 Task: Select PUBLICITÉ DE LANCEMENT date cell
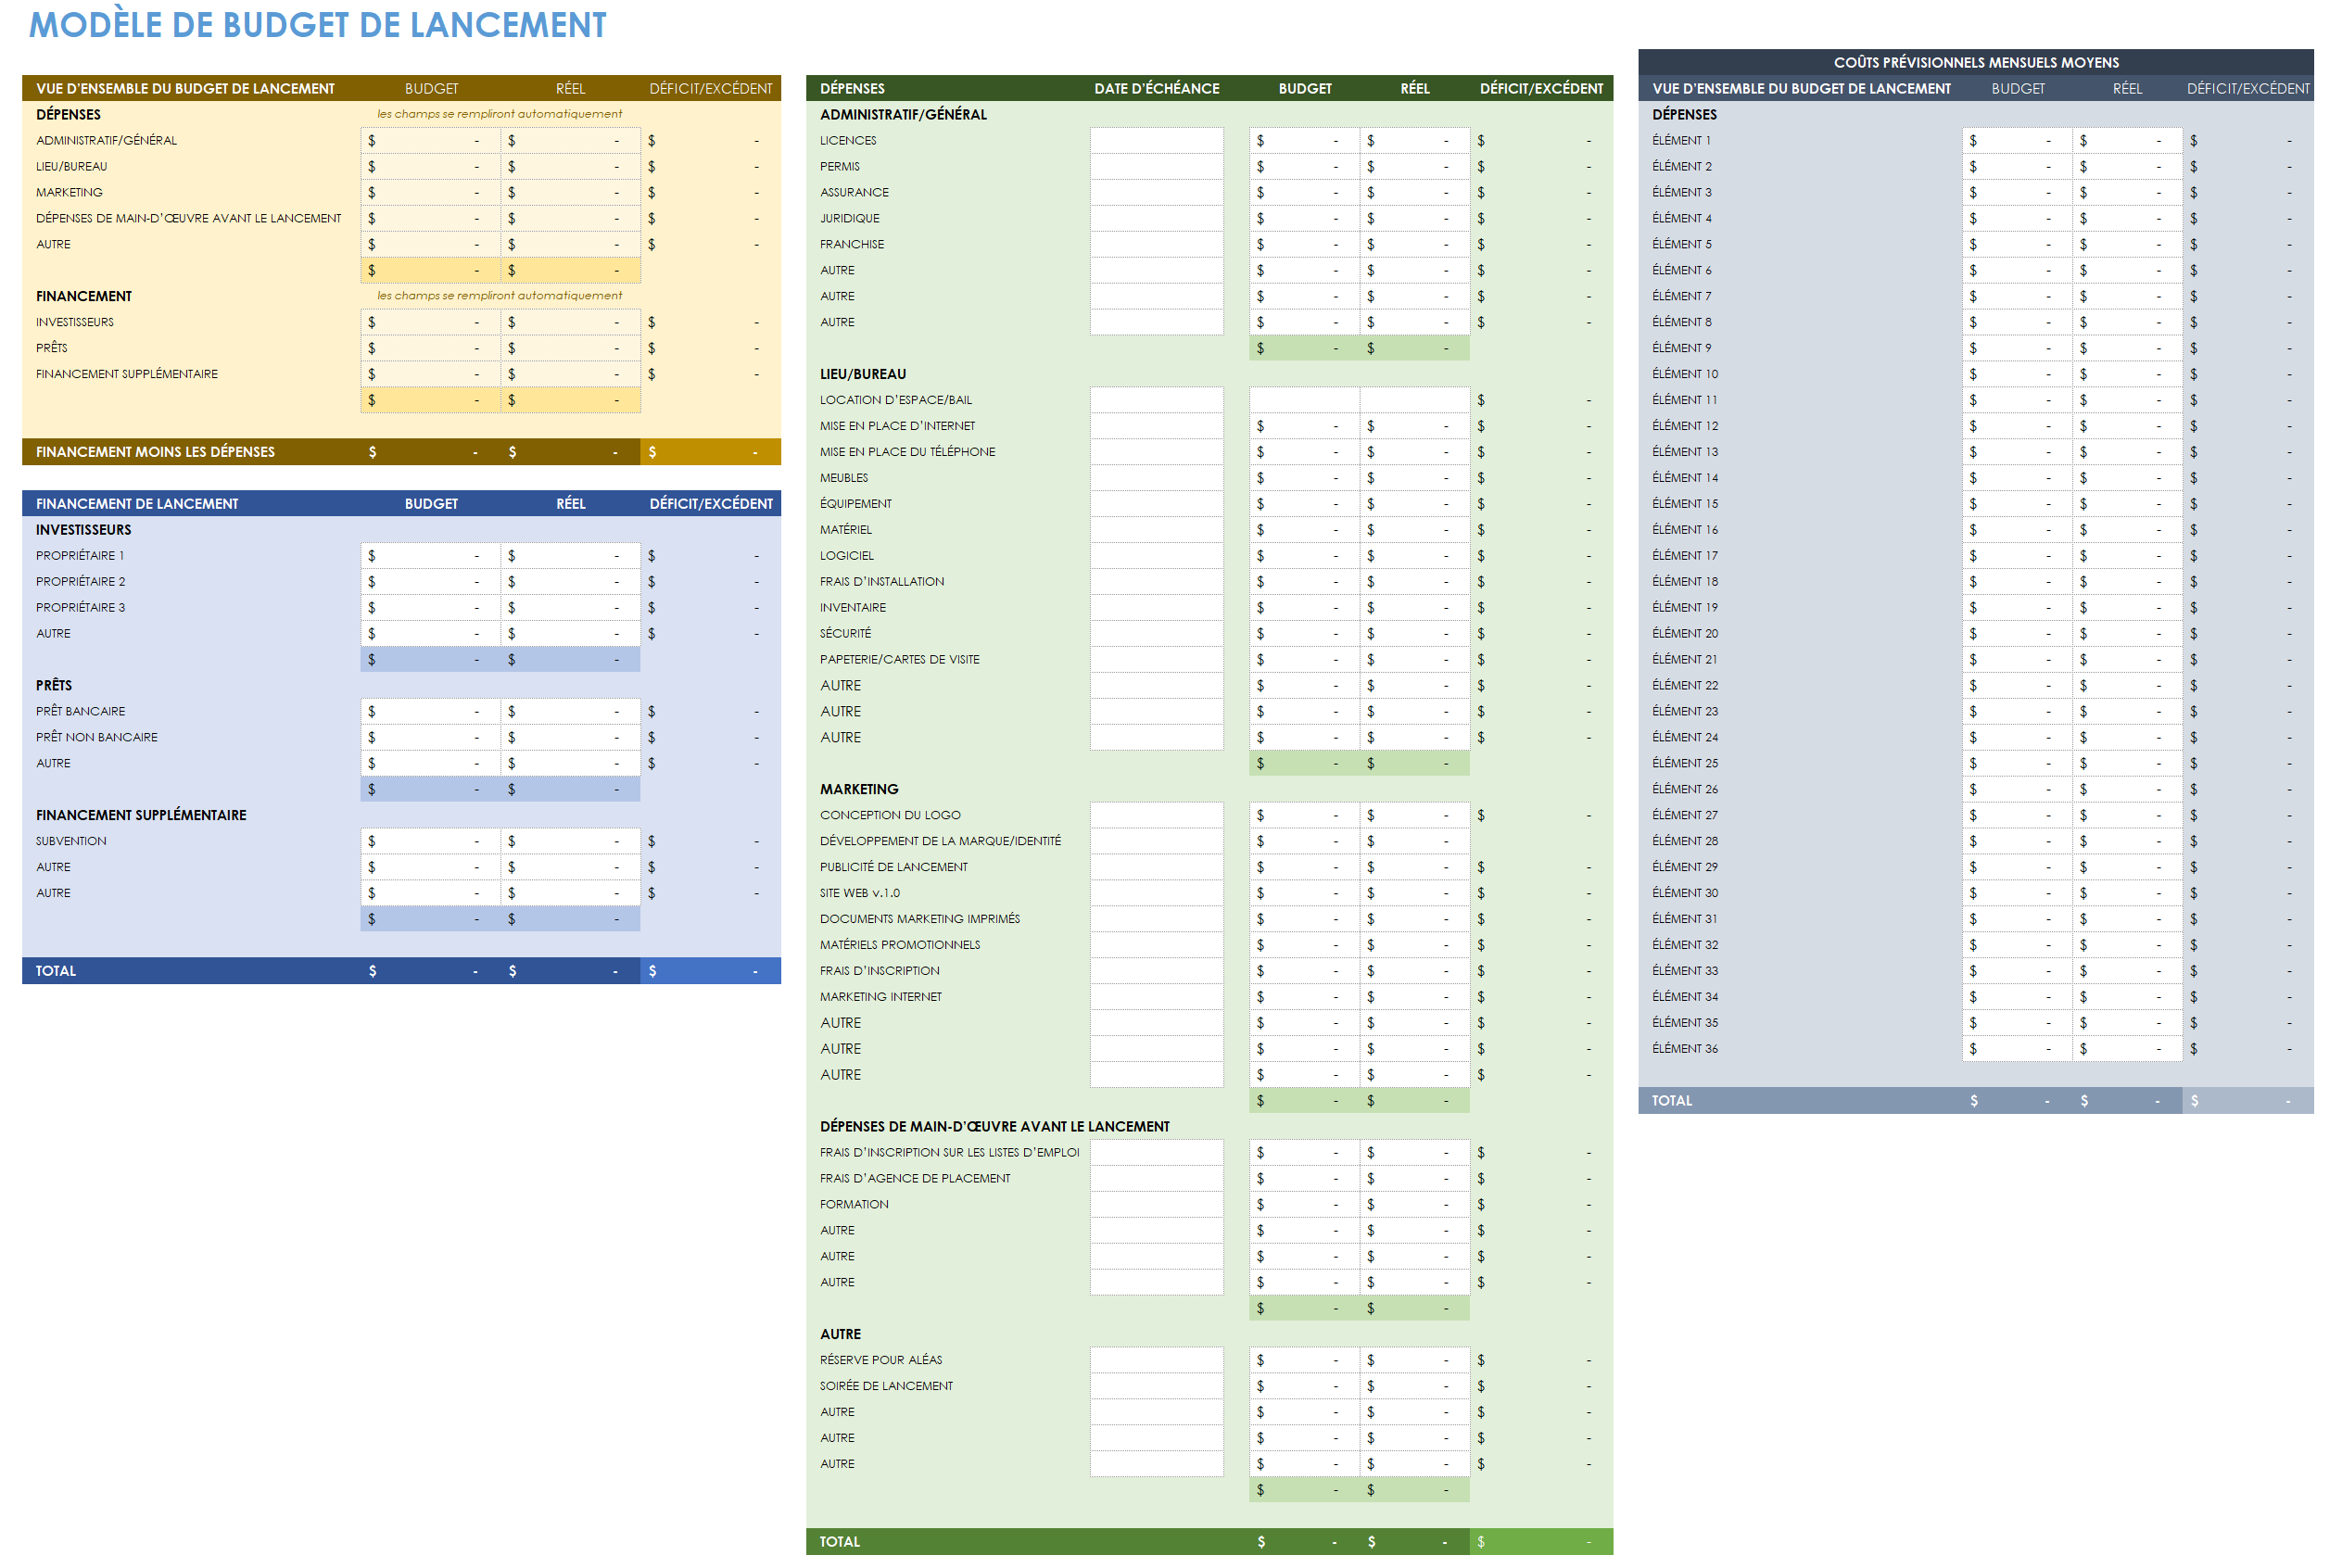[x=1157, y=868]
